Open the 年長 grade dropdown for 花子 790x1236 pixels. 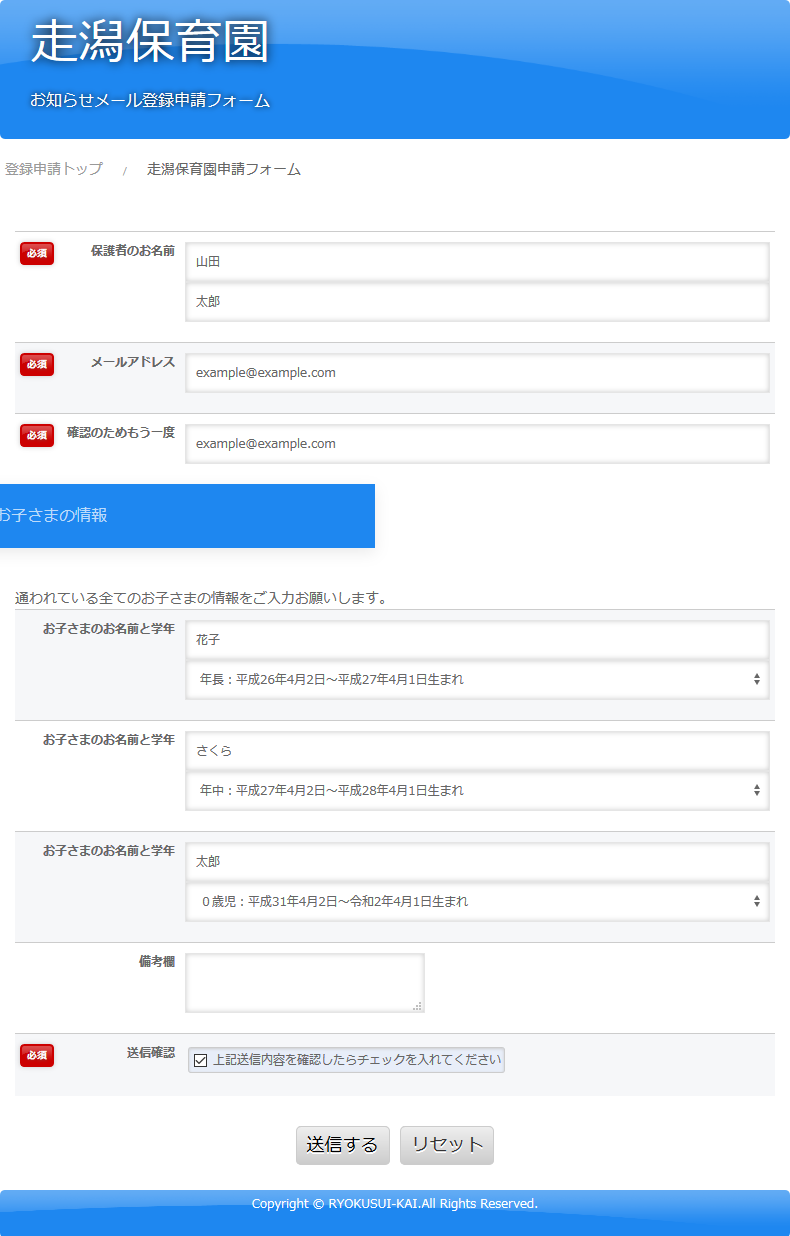point(477,680)
